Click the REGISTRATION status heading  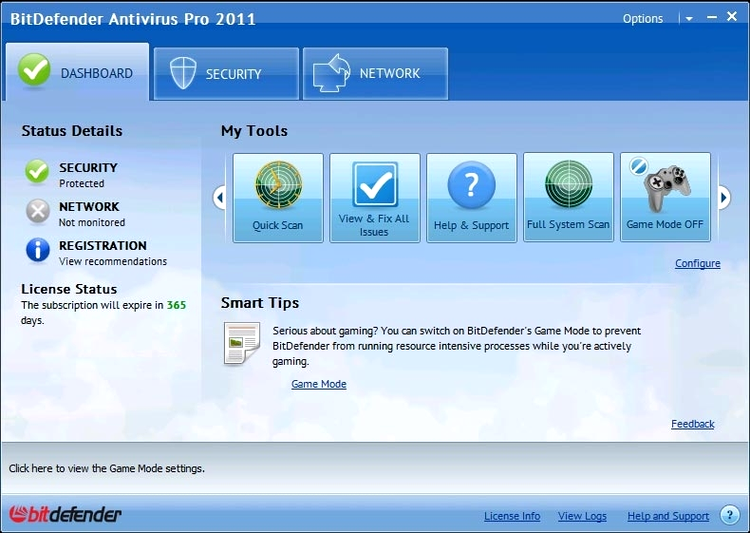[103, 245]
